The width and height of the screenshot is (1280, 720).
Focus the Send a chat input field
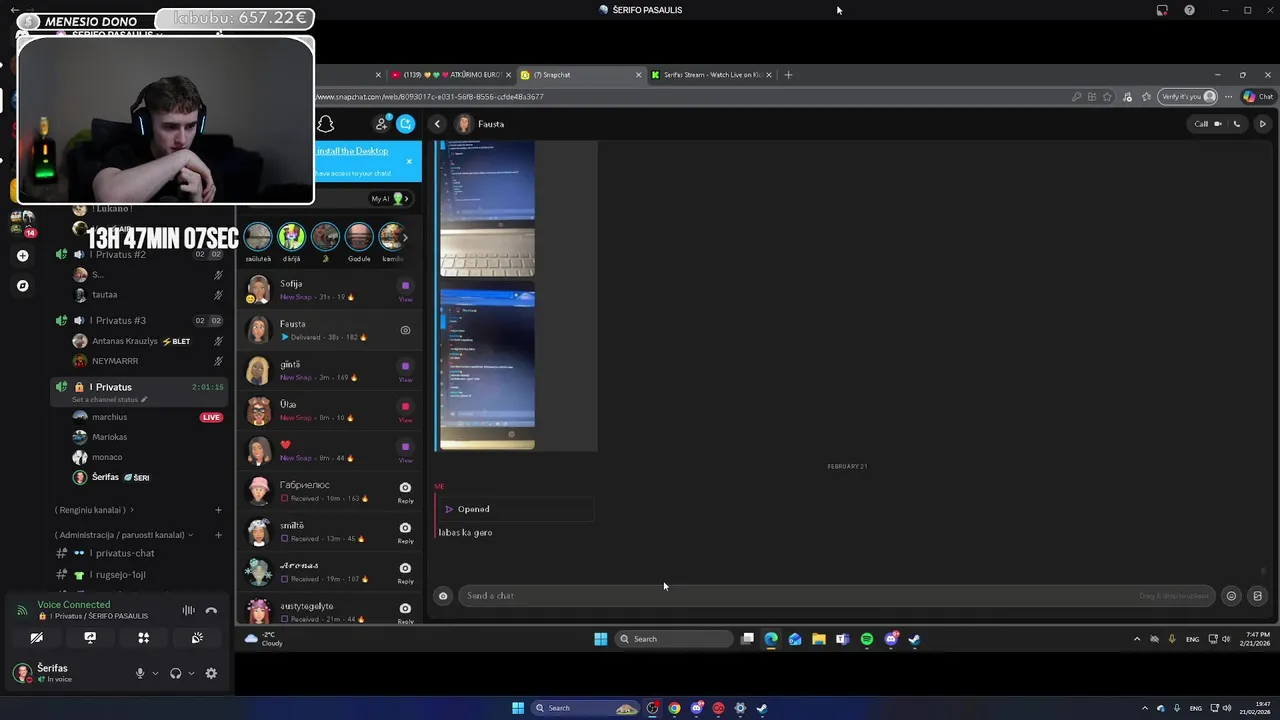click(836, 596)
